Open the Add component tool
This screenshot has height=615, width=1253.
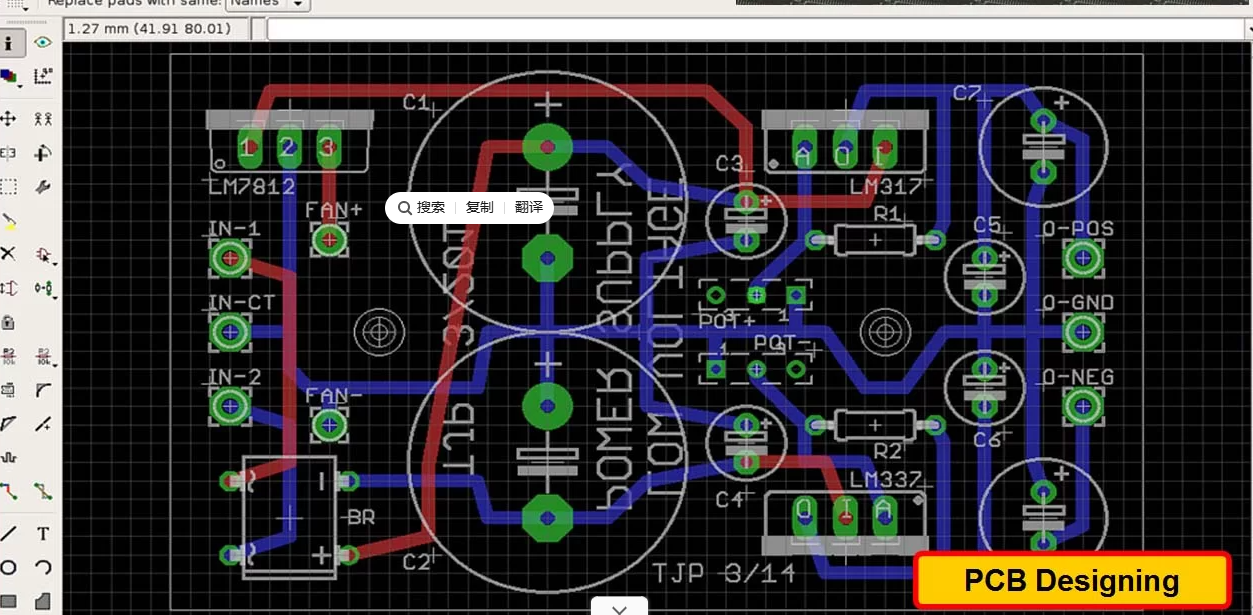43,254
